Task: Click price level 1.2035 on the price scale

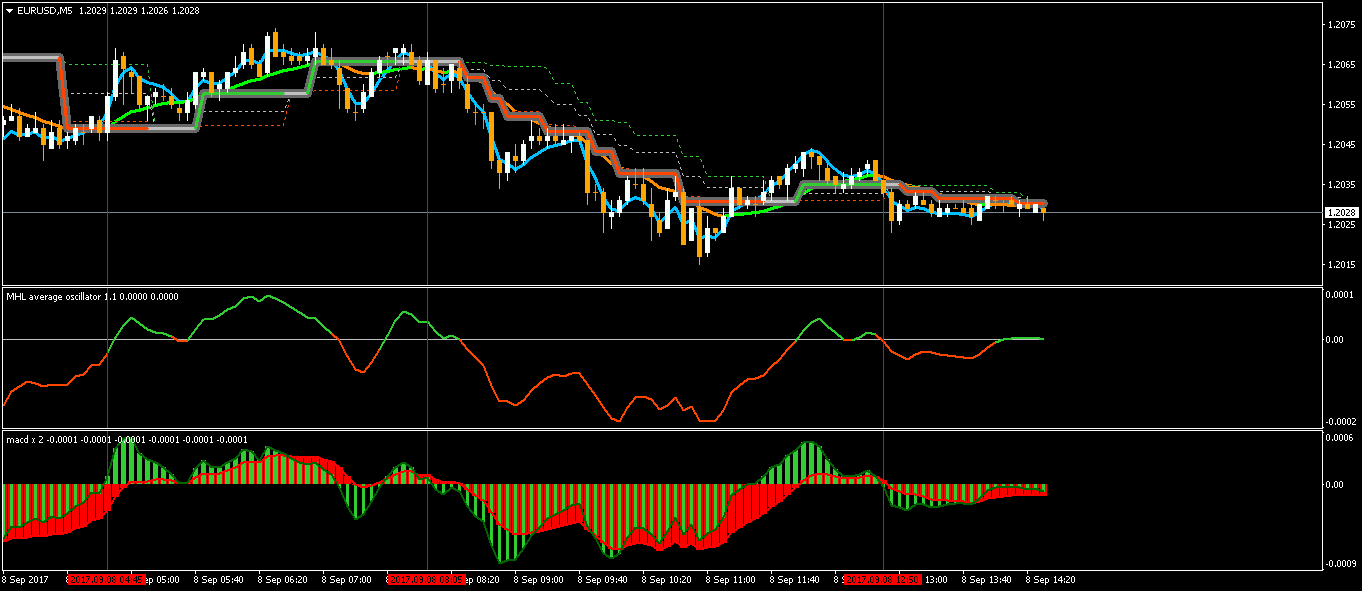Action: (1340, 184)
